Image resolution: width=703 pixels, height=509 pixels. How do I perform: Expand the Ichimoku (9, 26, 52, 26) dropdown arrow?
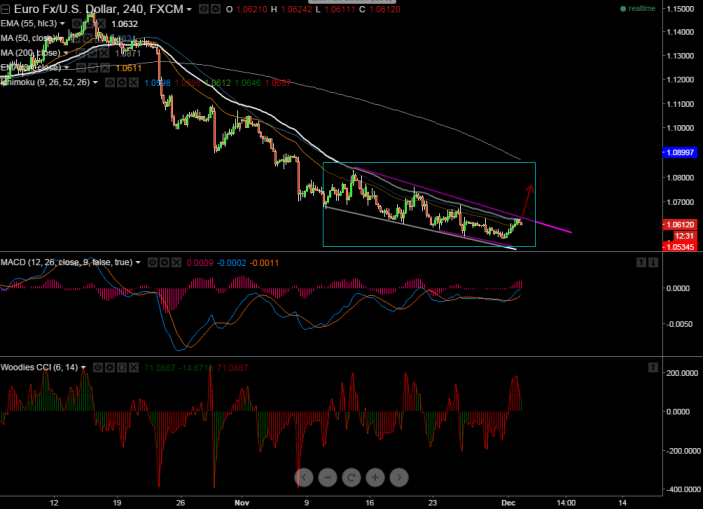(95, 83)
